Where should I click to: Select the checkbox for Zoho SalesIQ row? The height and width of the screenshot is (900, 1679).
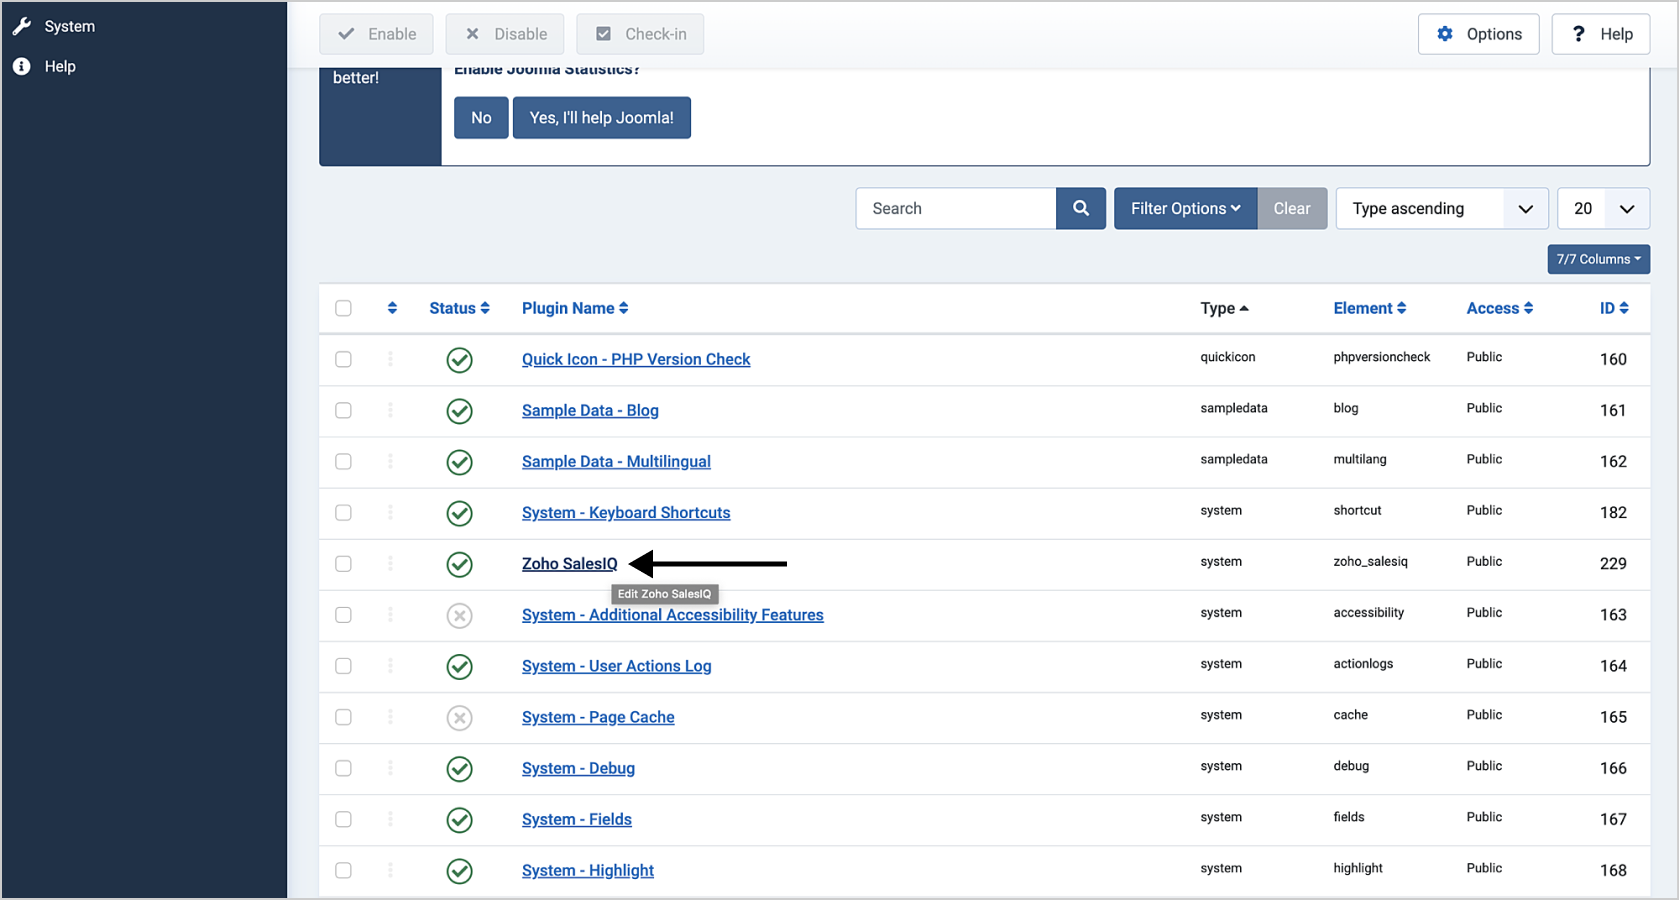(x=343, y=564)
